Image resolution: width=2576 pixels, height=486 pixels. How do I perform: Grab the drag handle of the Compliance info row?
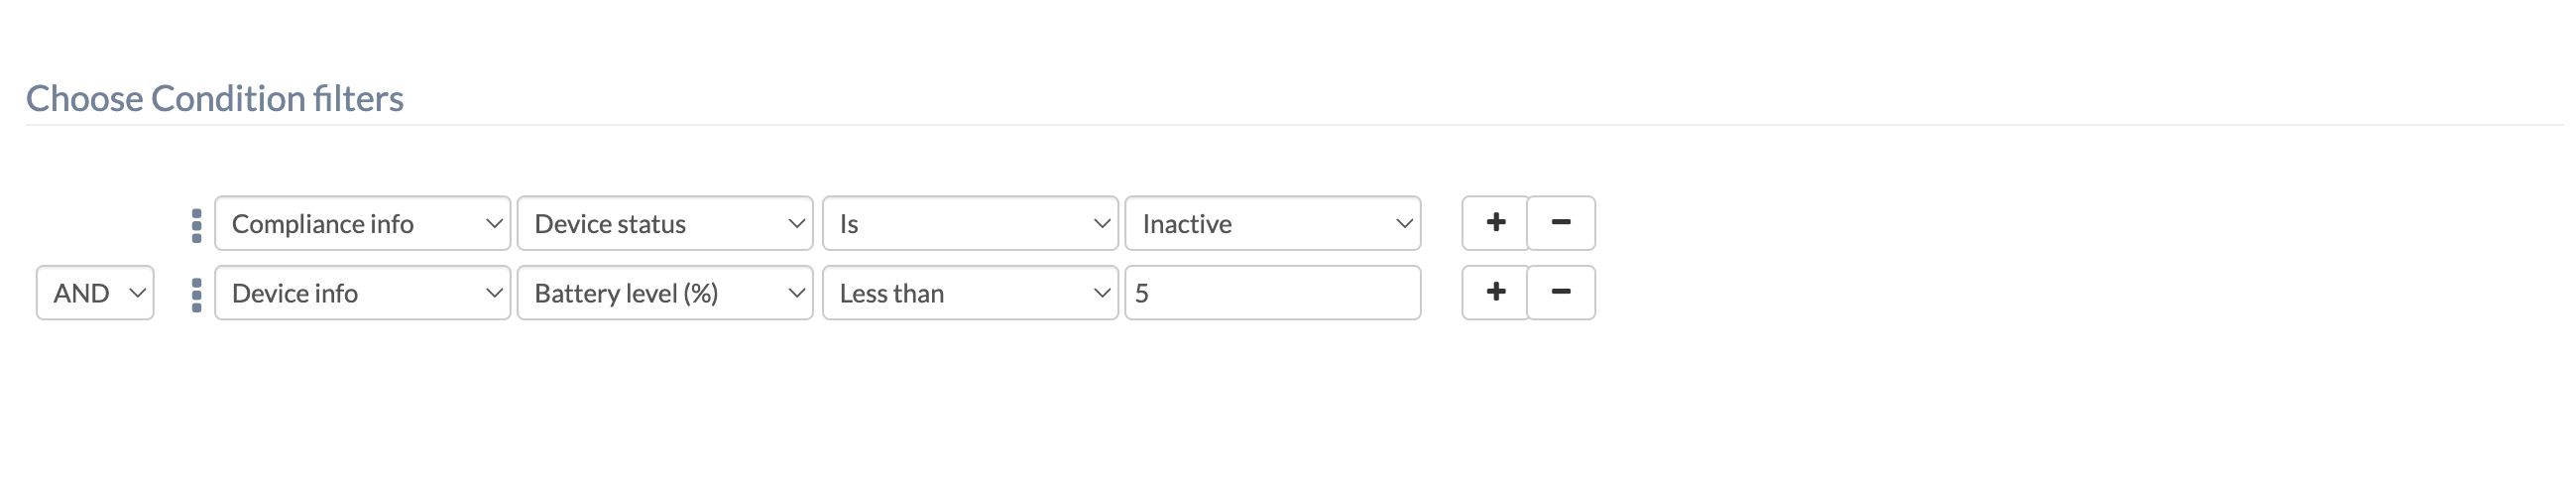[196, 225]
